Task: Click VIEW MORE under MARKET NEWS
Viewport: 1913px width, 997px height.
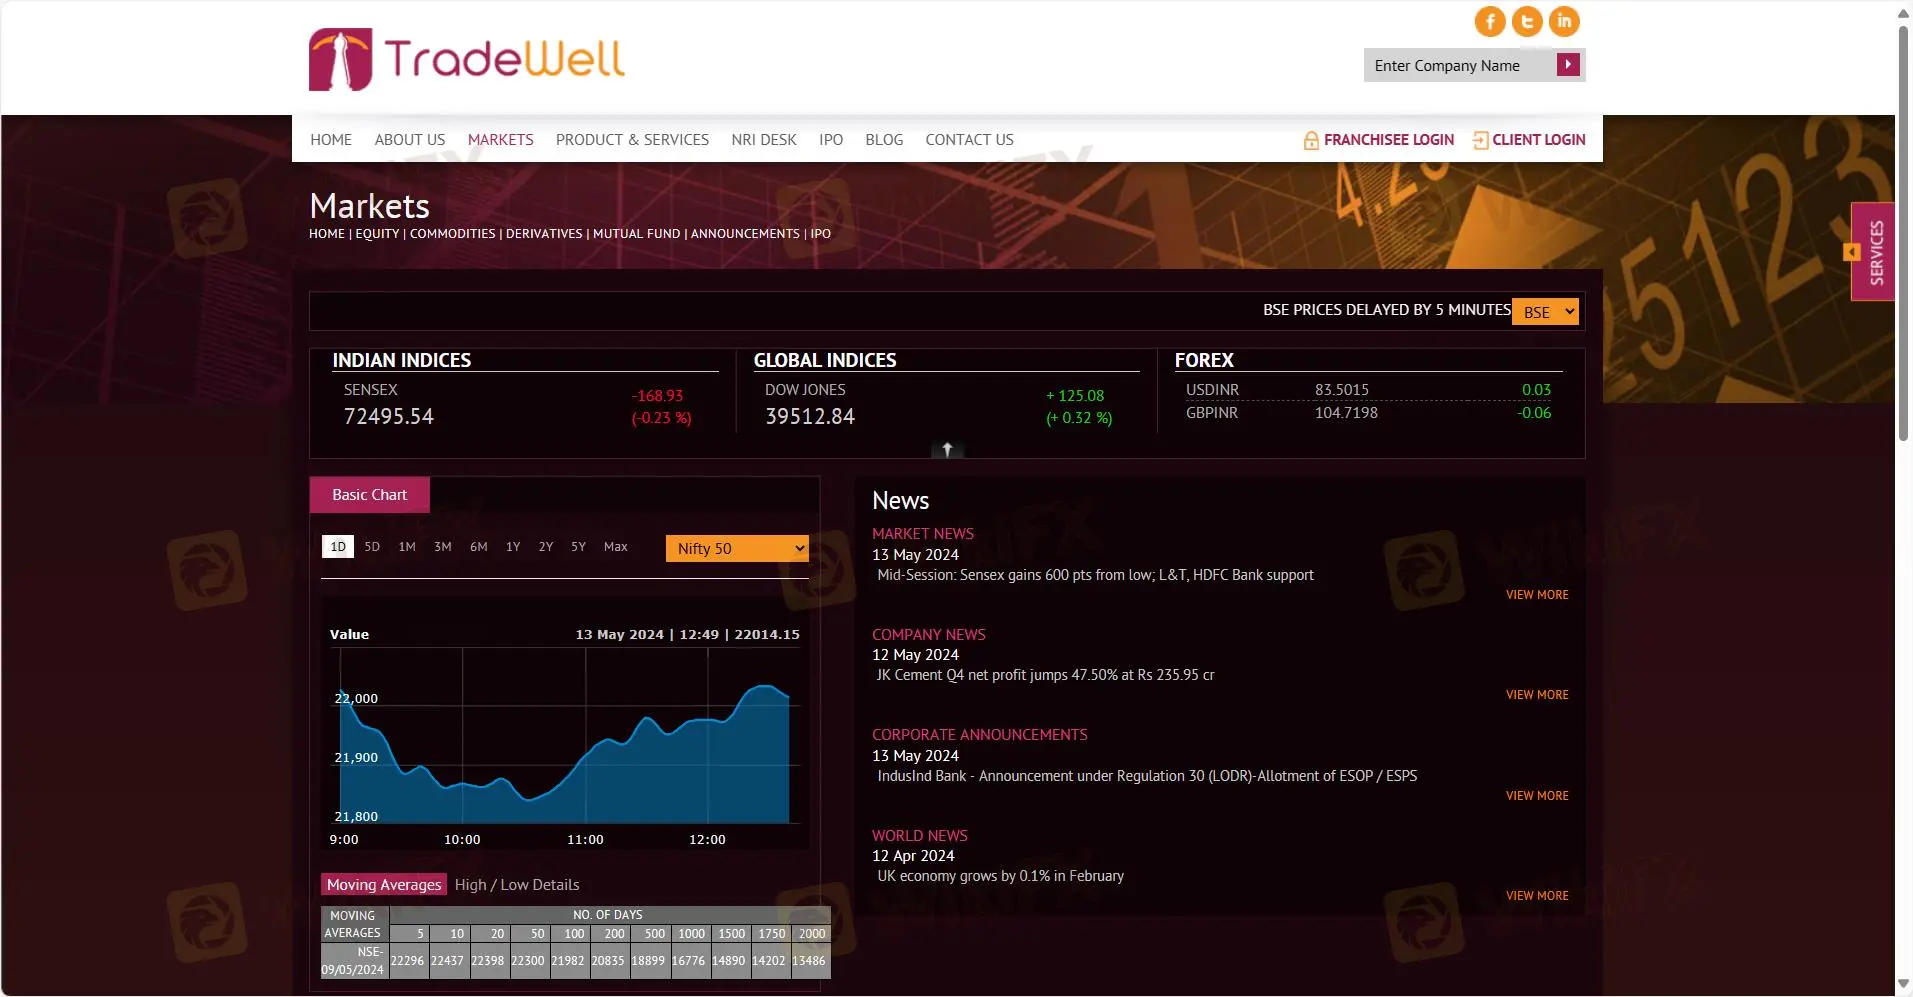Action: pos(1536,593)
